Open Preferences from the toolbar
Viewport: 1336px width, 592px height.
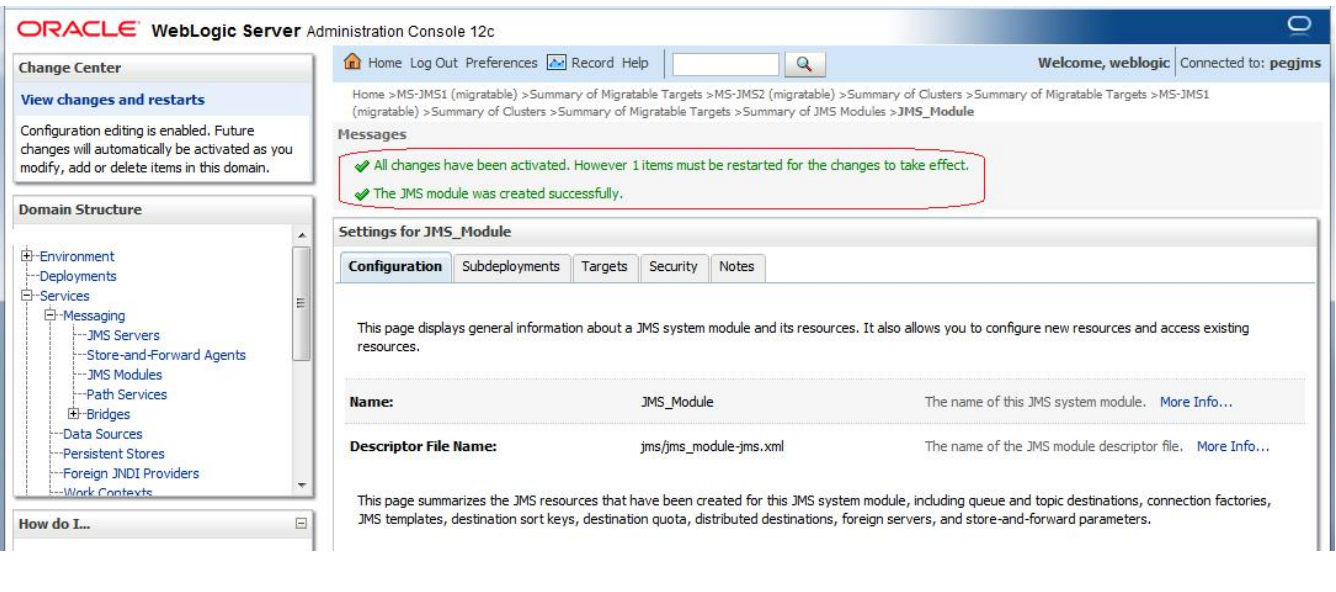(501, 63)
